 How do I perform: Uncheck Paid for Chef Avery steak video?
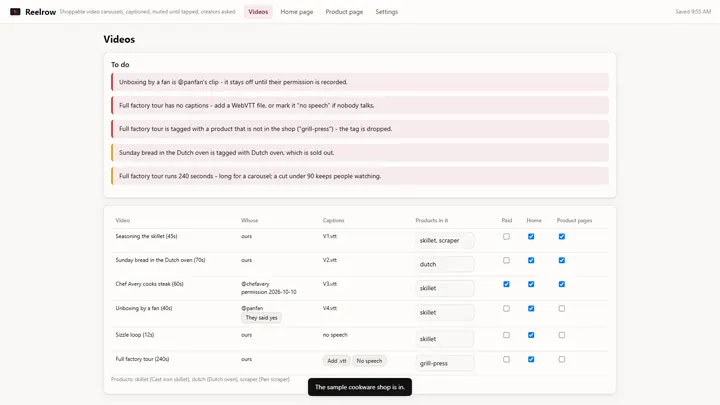[x=506, y=284]
